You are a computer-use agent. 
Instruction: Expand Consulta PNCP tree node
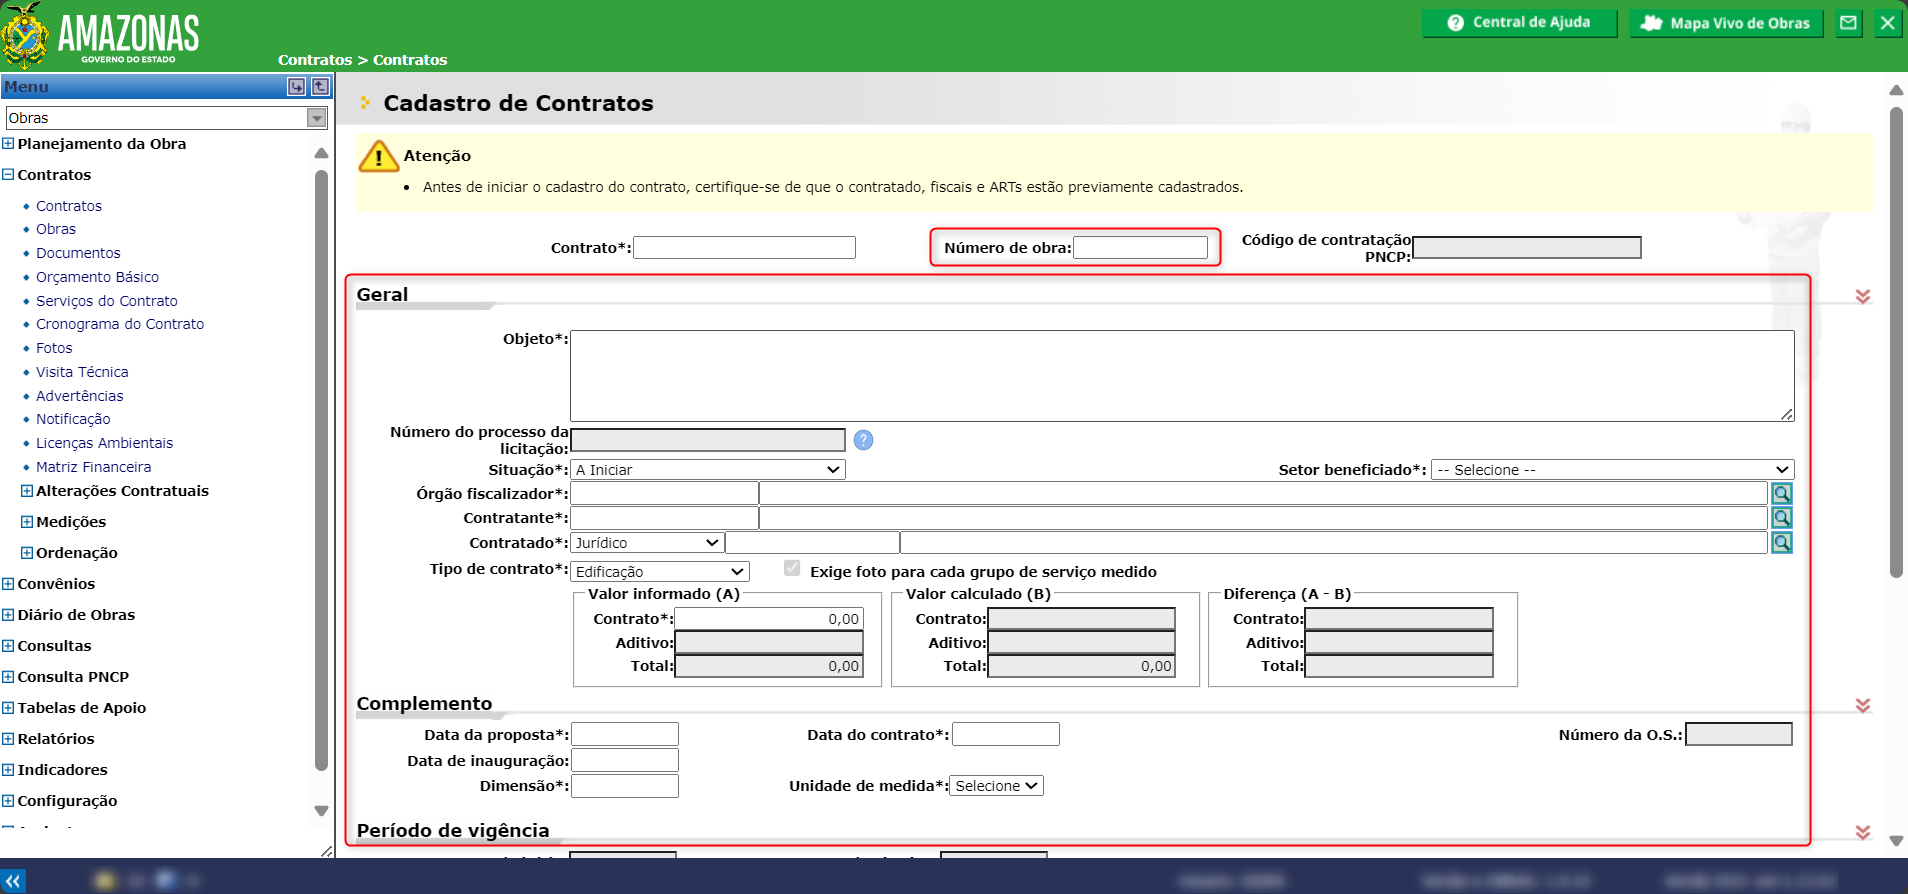(8, 677)
